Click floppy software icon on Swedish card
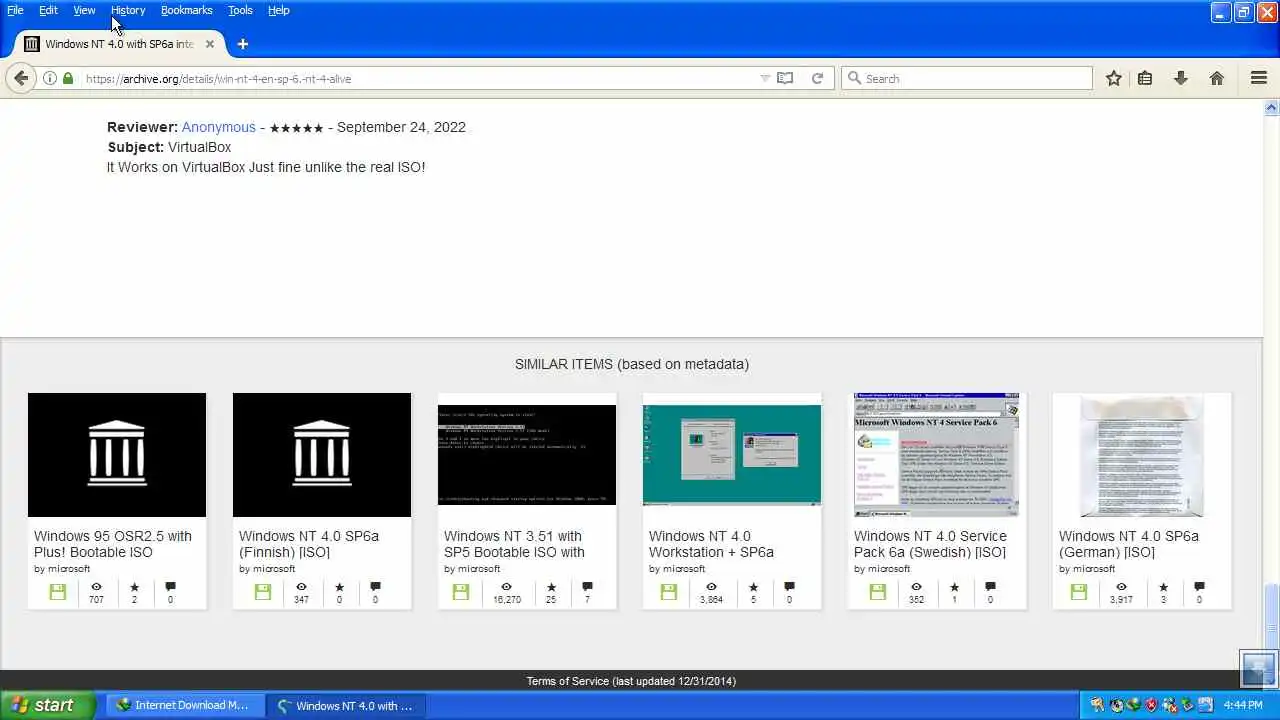The image size is (1280, 720). pos(877,592)
